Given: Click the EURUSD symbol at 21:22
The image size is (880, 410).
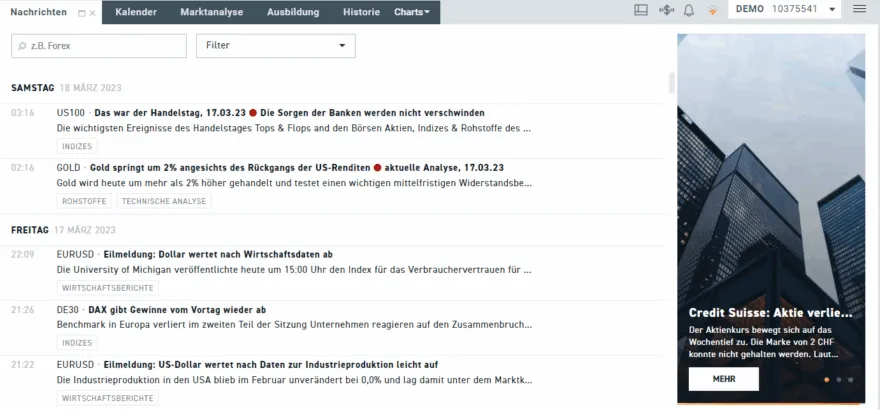Looking at the screenshot, I should click(x=75, y=365).
